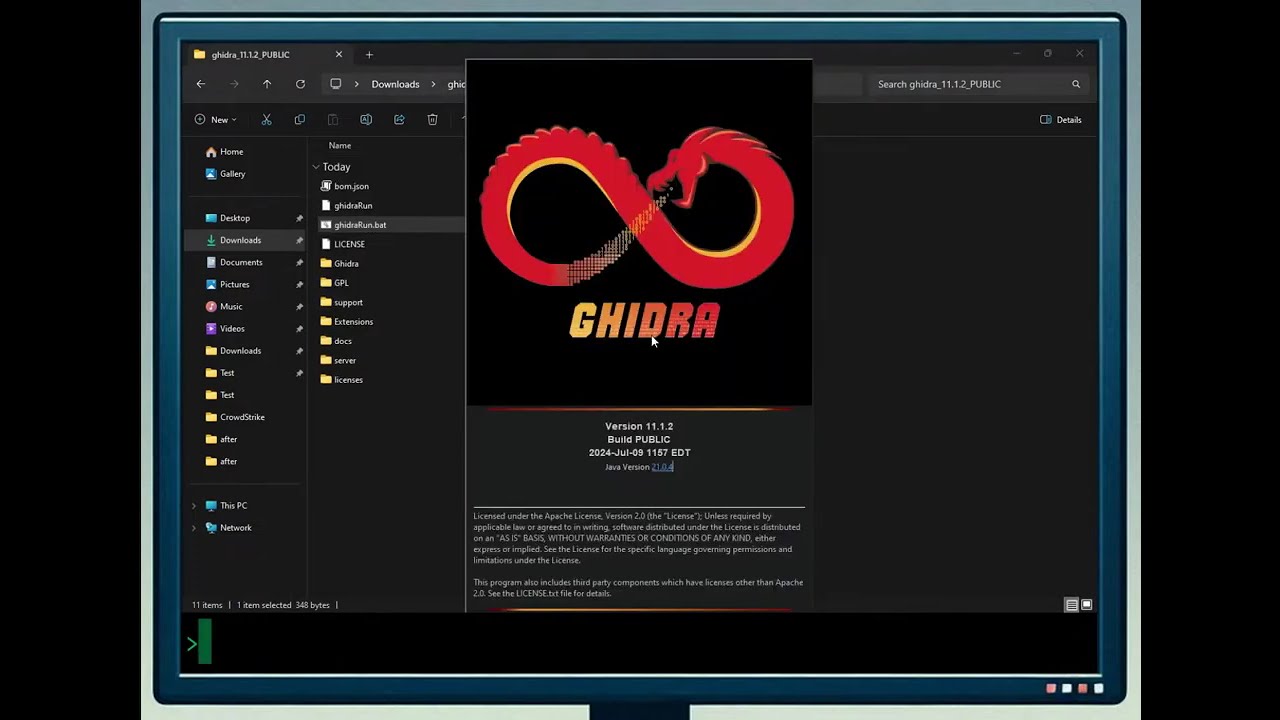1280x720 pixels.
Task: Open chevron before Downloads breadcrumb
Action: click(356, 84)
